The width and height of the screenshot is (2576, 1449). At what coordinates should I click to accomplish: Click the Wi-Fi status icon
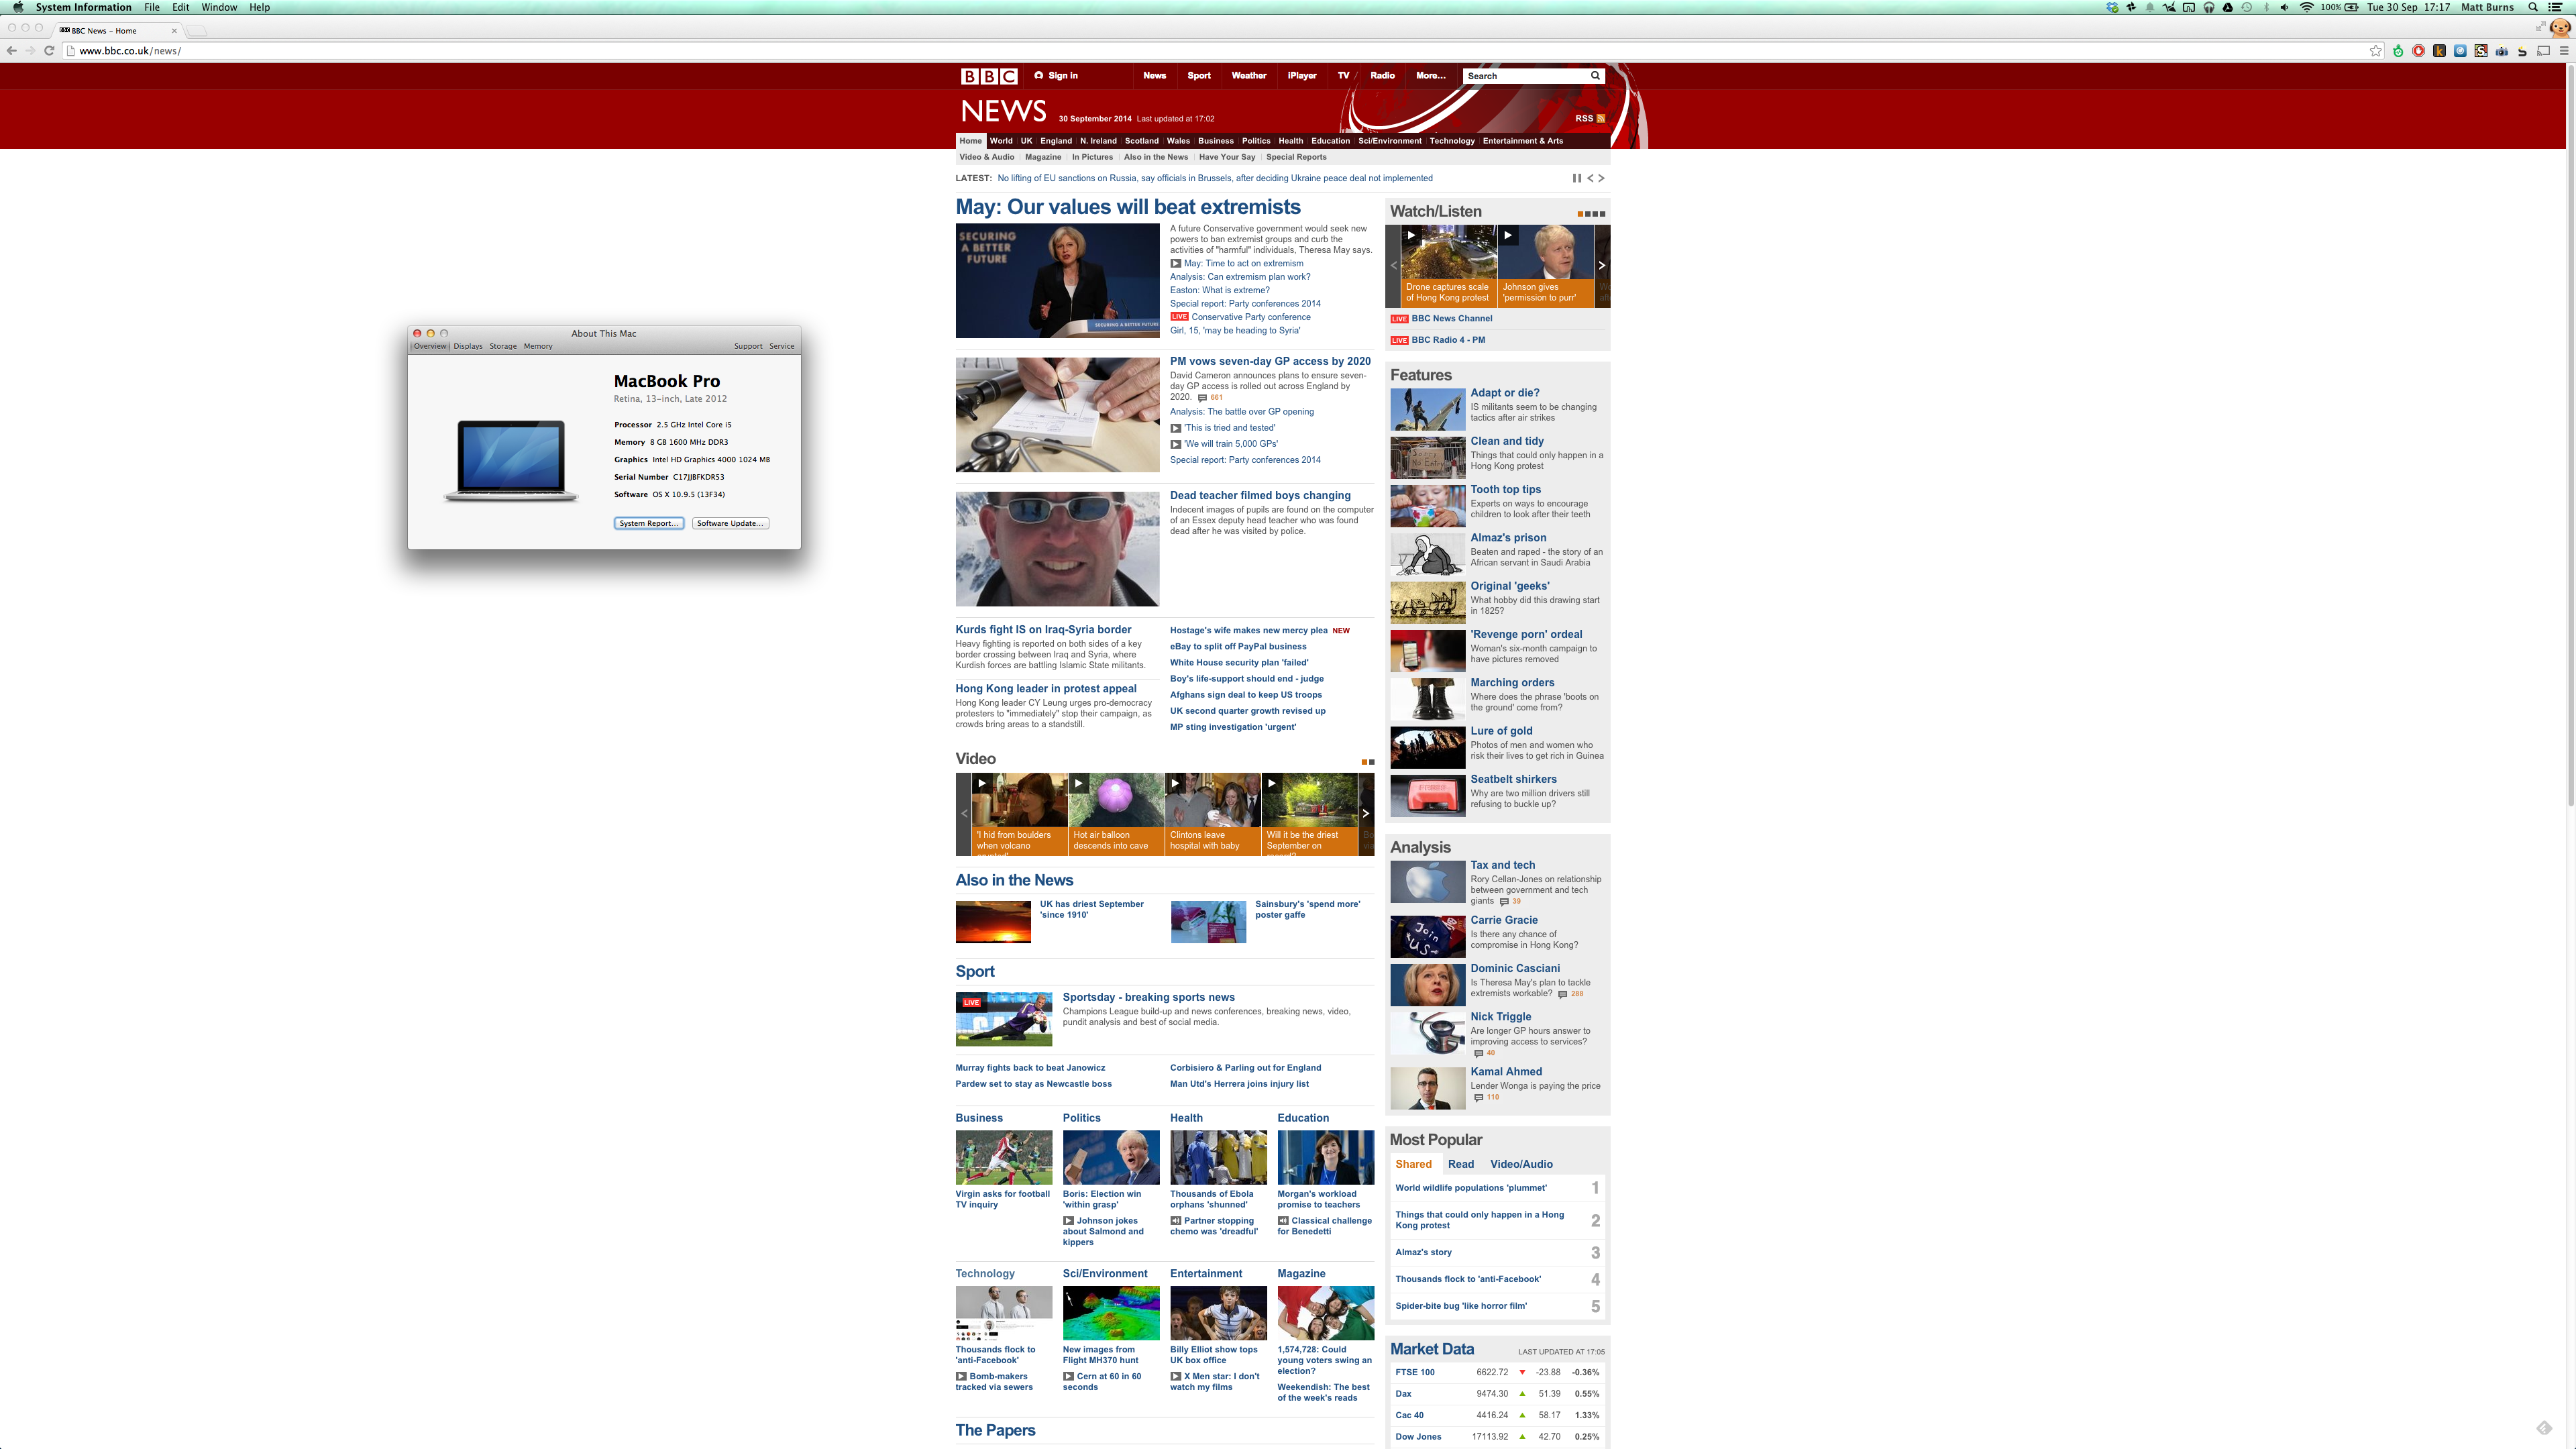[2306, 7]
